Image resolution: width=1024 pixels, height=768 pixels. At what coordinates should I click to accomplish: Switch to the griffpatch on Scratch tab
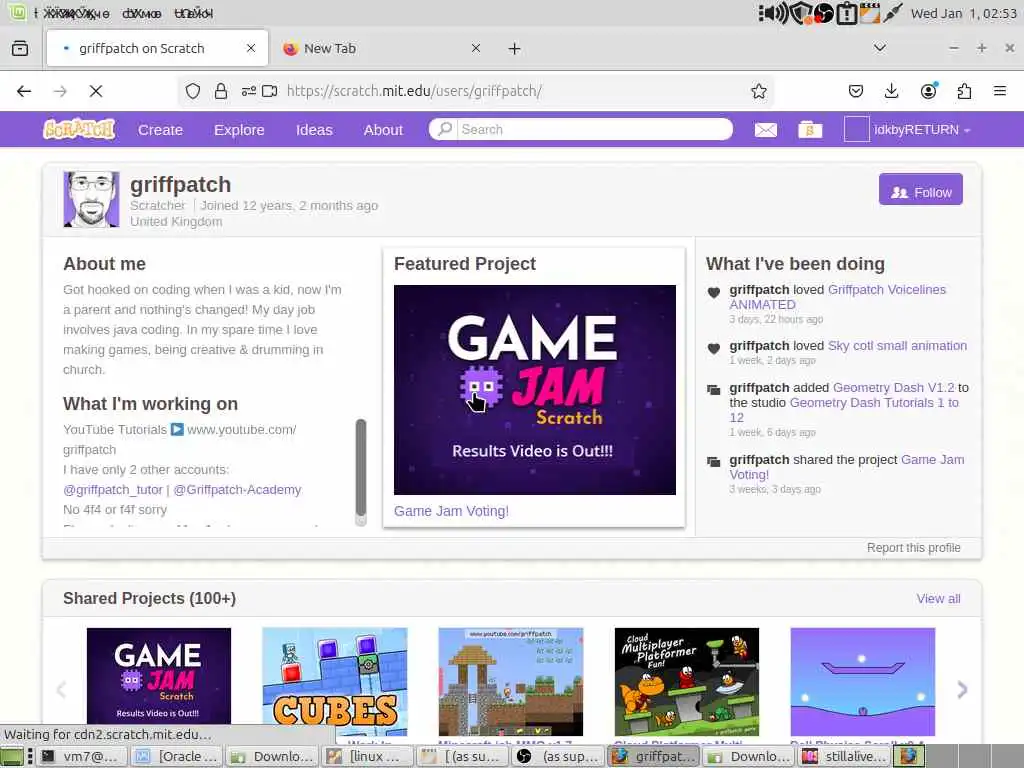157,48
